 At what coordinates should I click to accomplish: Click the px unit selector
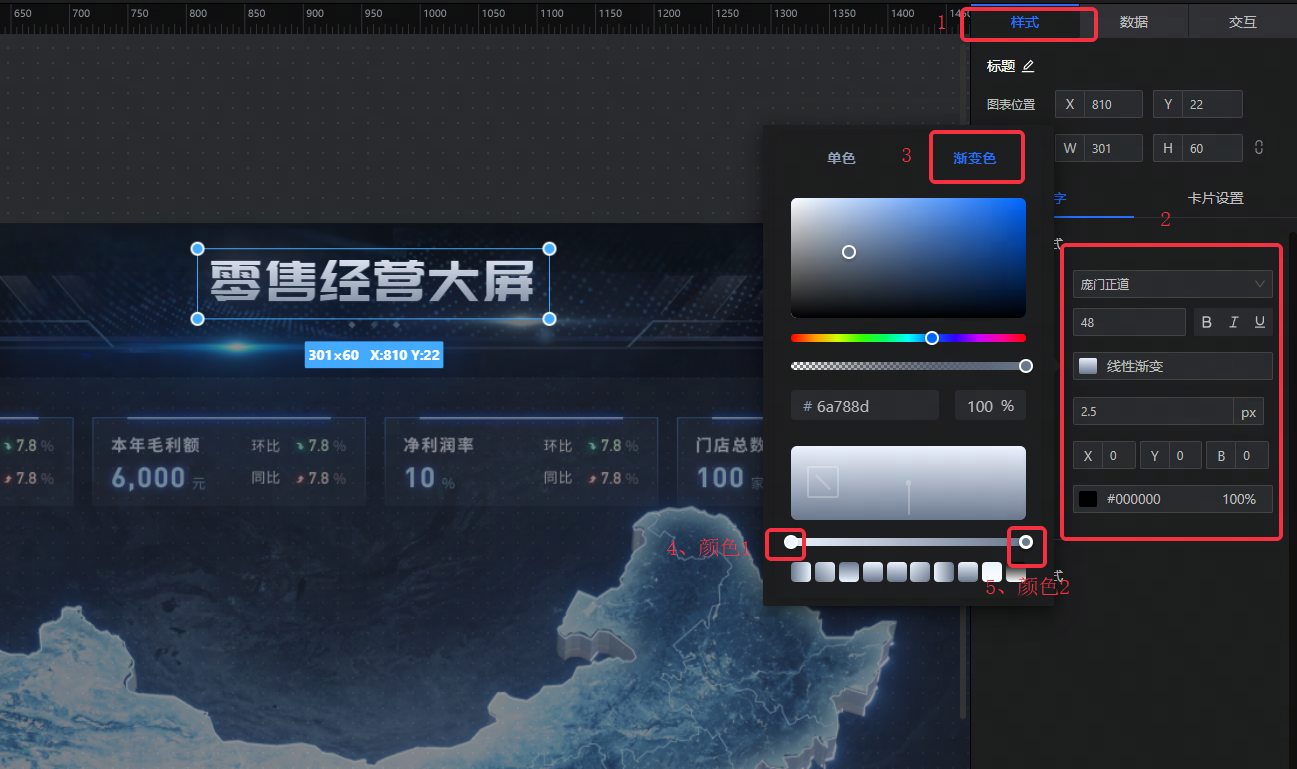(x=1248, y=412)
